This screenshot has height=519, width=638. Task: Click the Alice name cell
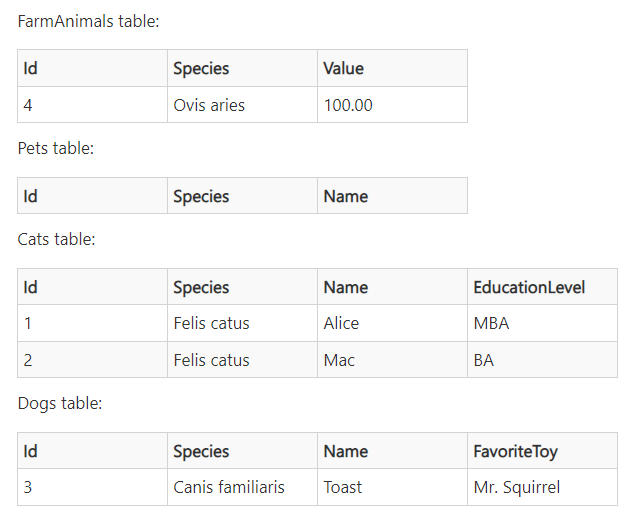tap(392, 323)
